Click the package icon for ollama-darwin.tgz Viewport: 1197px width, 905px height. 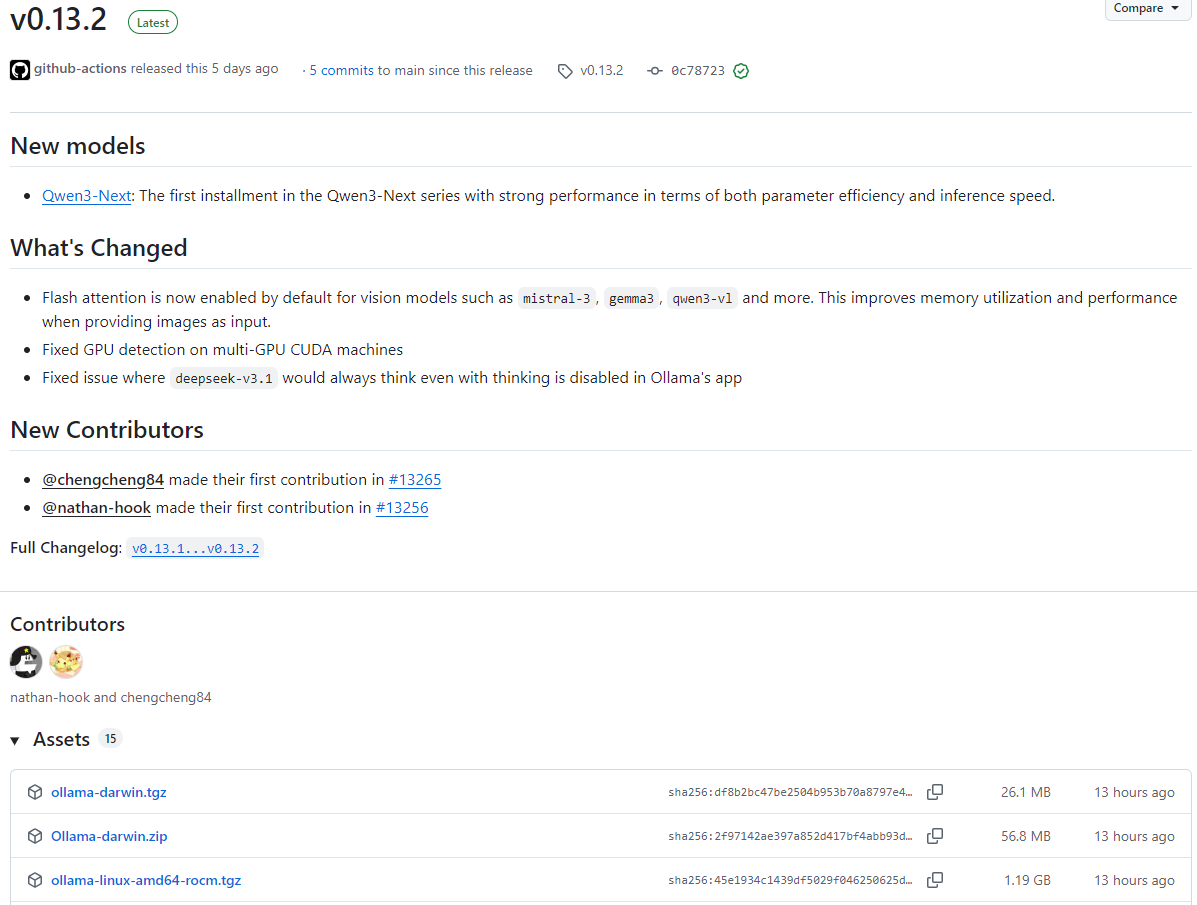pyautogui.click(x=35, y=792)
